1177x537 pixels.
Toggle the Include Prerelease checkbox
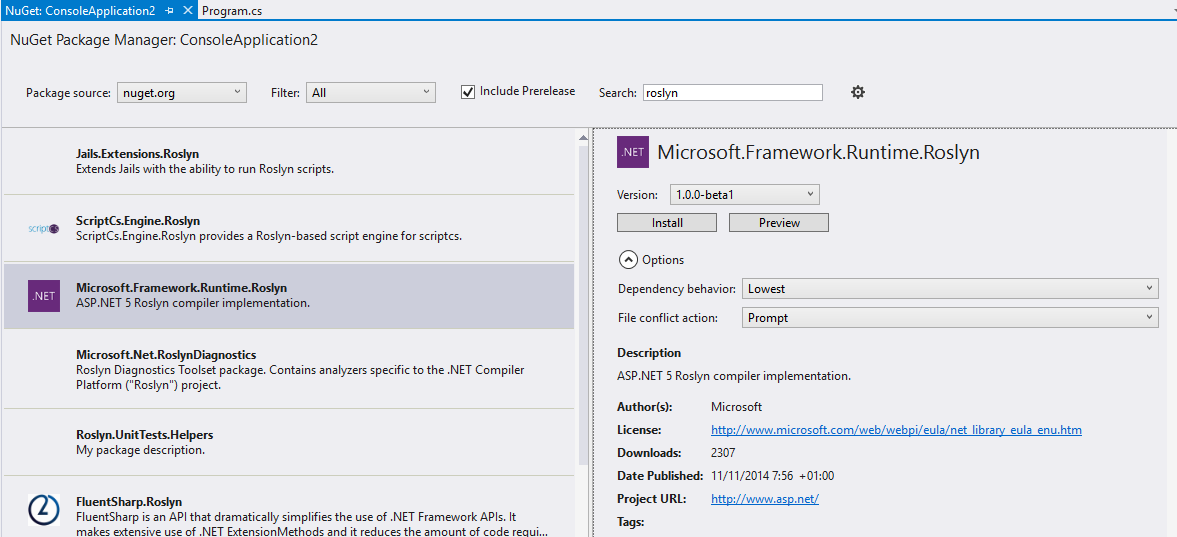(x=467, y=92)
